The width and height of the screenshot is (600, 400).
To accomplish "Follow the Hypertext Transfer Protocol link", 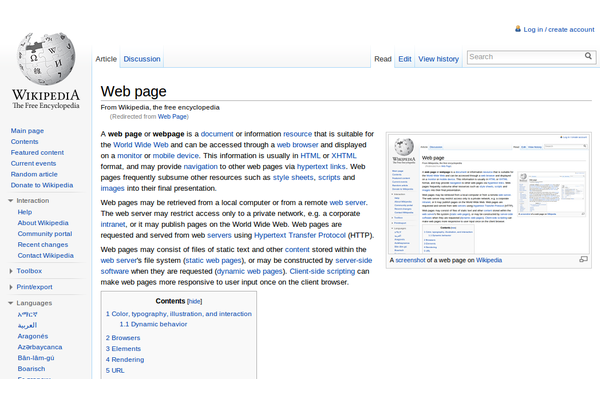I will tap(300, 235).
